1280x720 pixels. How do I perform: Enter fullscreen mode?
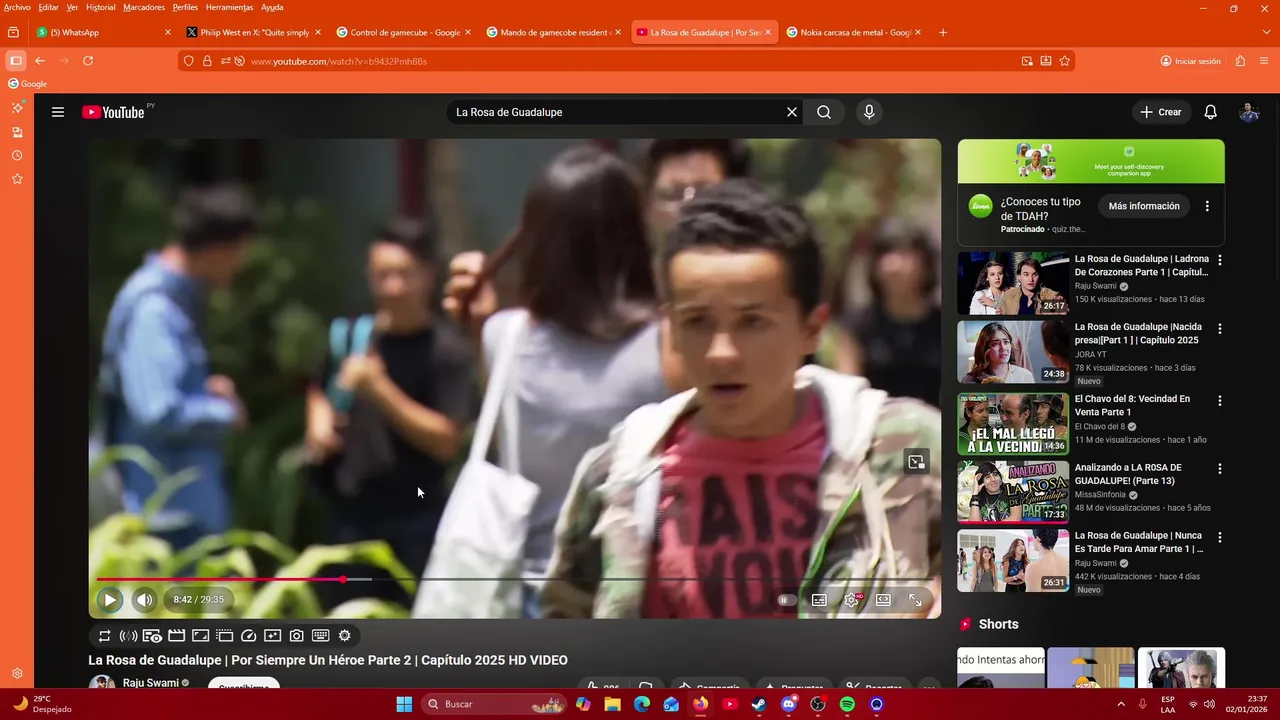[915, 600]
